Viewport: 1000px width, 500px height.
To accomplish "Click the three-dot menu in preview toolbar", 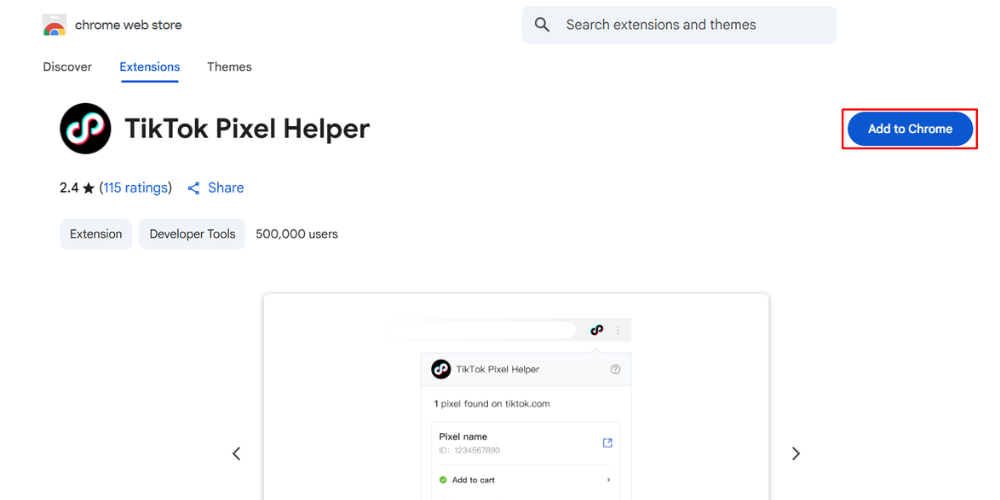I will click(617, 330).
